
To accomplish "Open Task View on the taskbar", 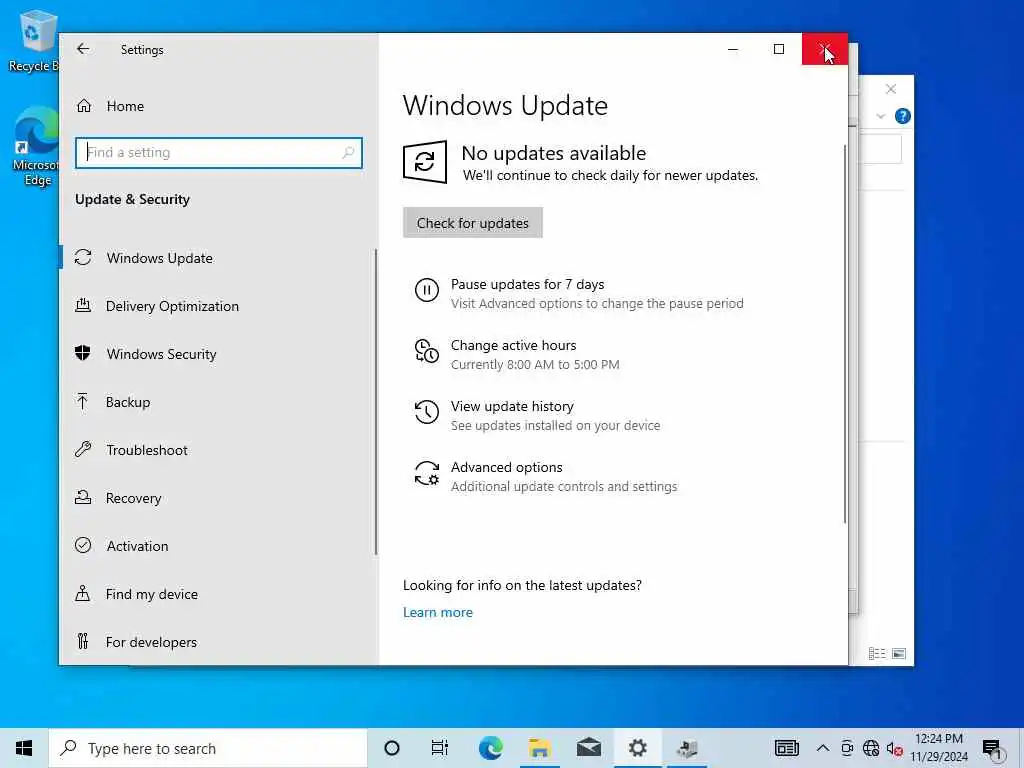I will pyautogui.click(x=440, y=748).
